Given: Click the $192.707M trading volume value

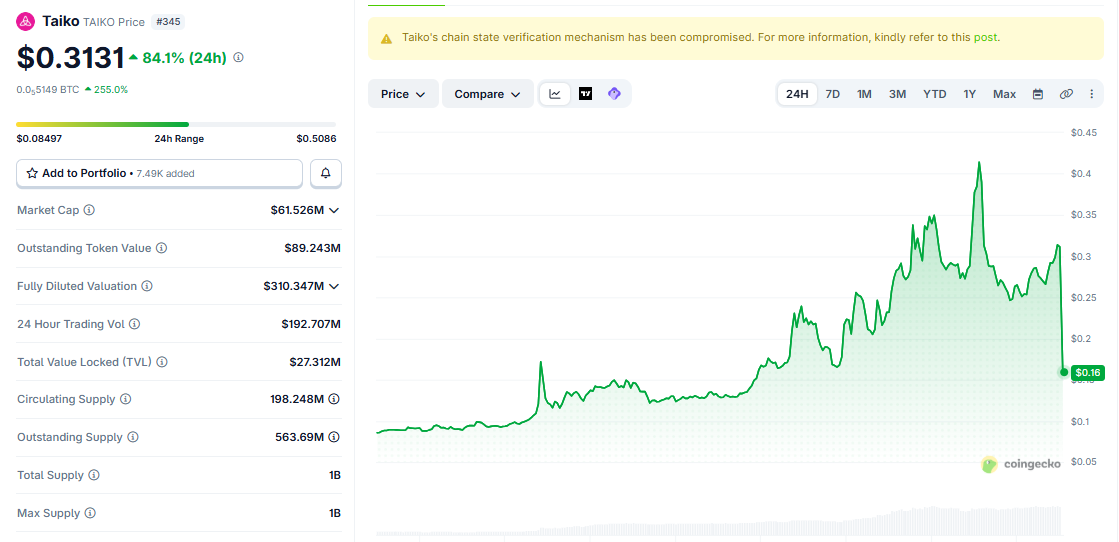Looking at the screenshot, I should point(311,324).
